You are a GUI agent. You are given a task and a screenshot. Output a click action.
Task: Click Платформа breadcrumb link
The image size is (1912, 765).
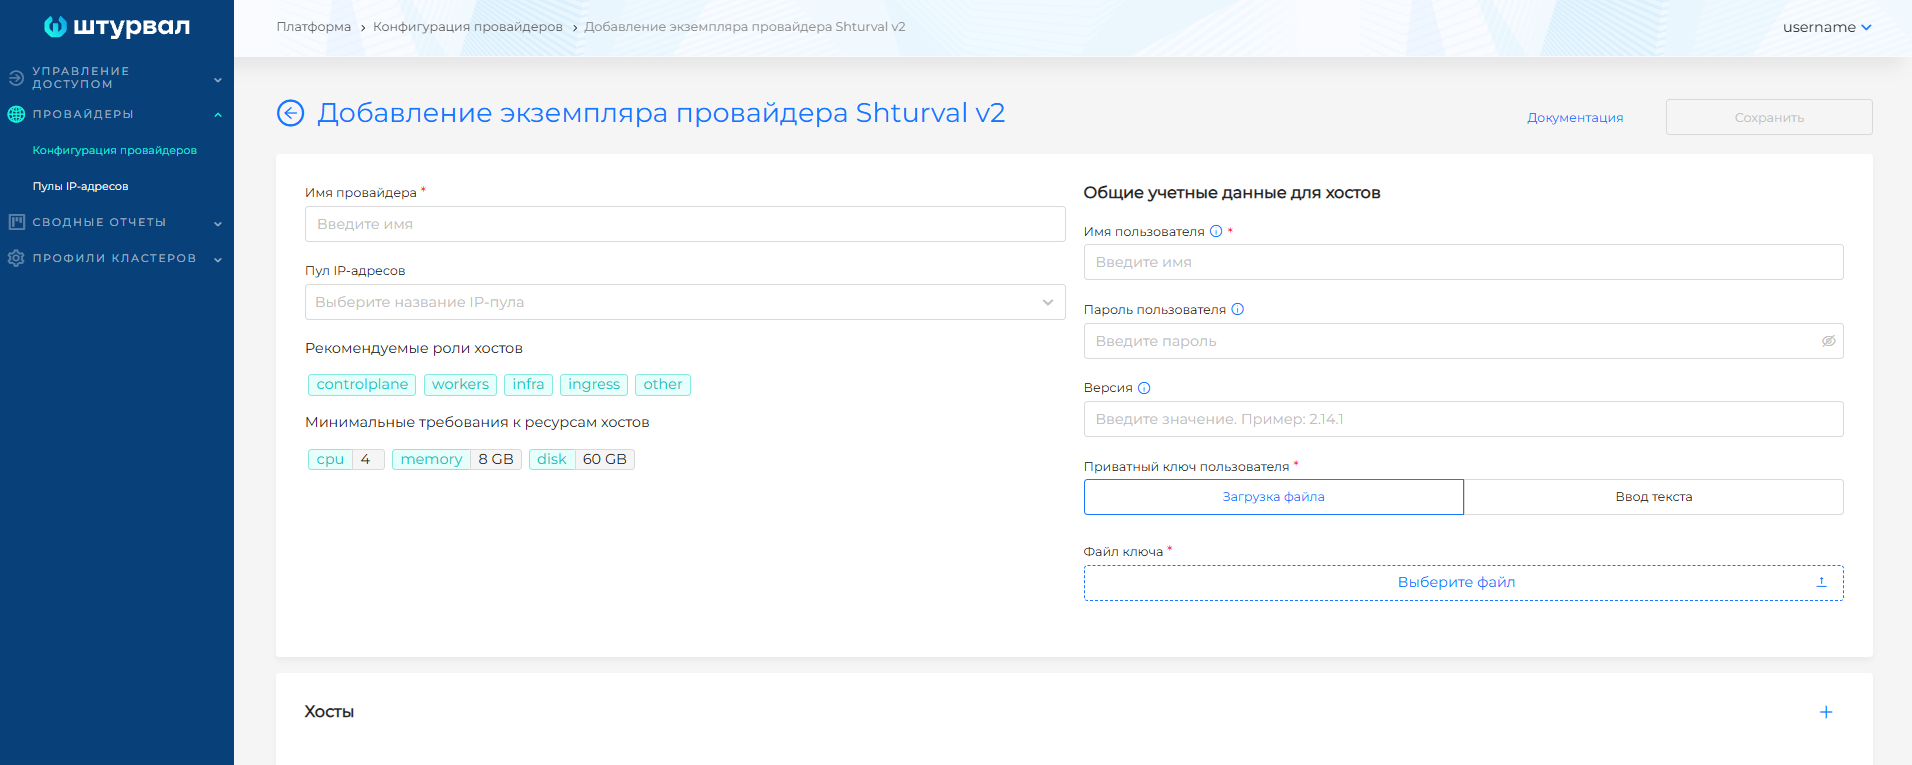(x=314, y=27)
